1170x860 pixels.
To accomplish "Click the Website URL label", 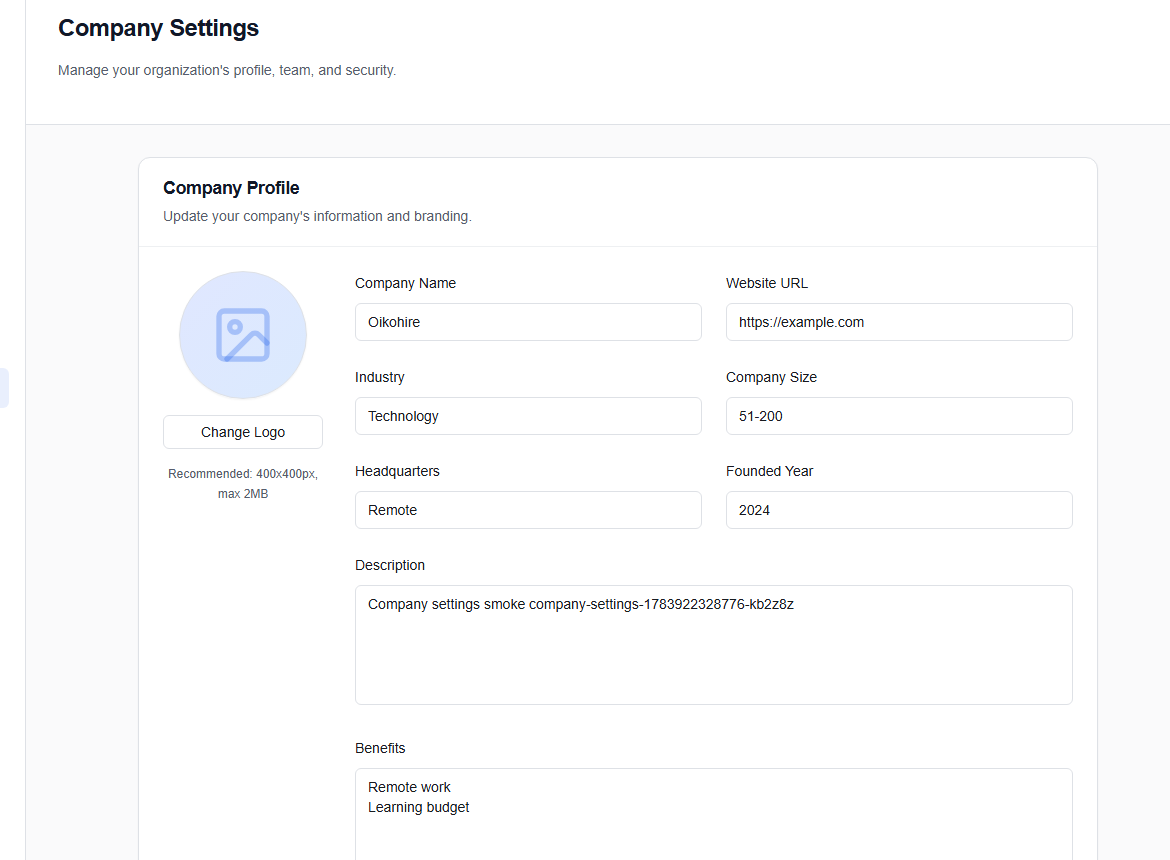I will pos(766,283).
